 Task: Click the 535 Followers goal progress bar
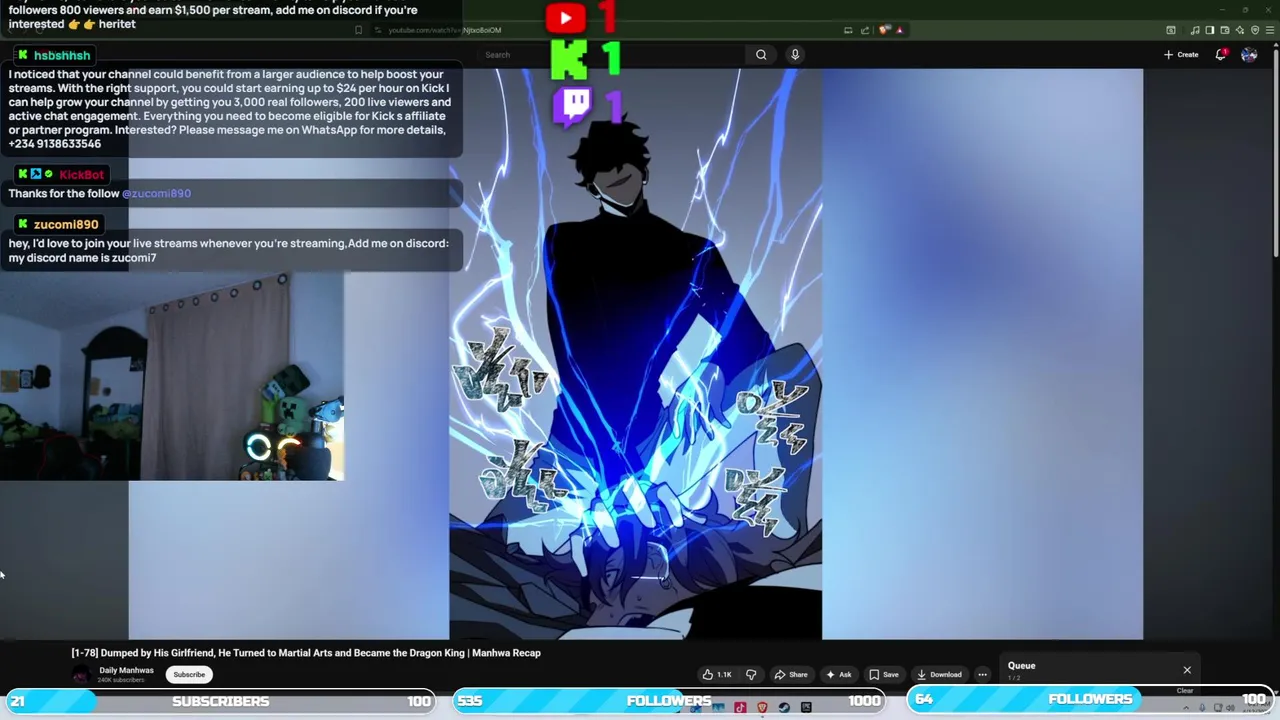pos(668,701)
